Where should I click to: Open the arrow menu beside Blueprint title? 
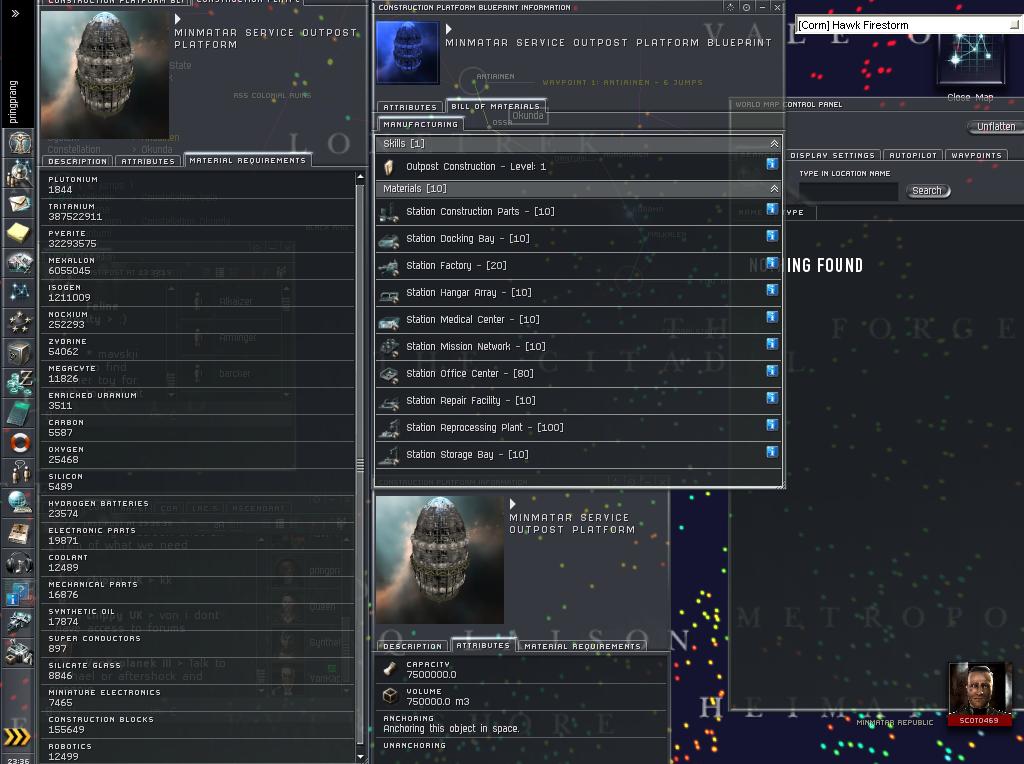click(449, 29)
